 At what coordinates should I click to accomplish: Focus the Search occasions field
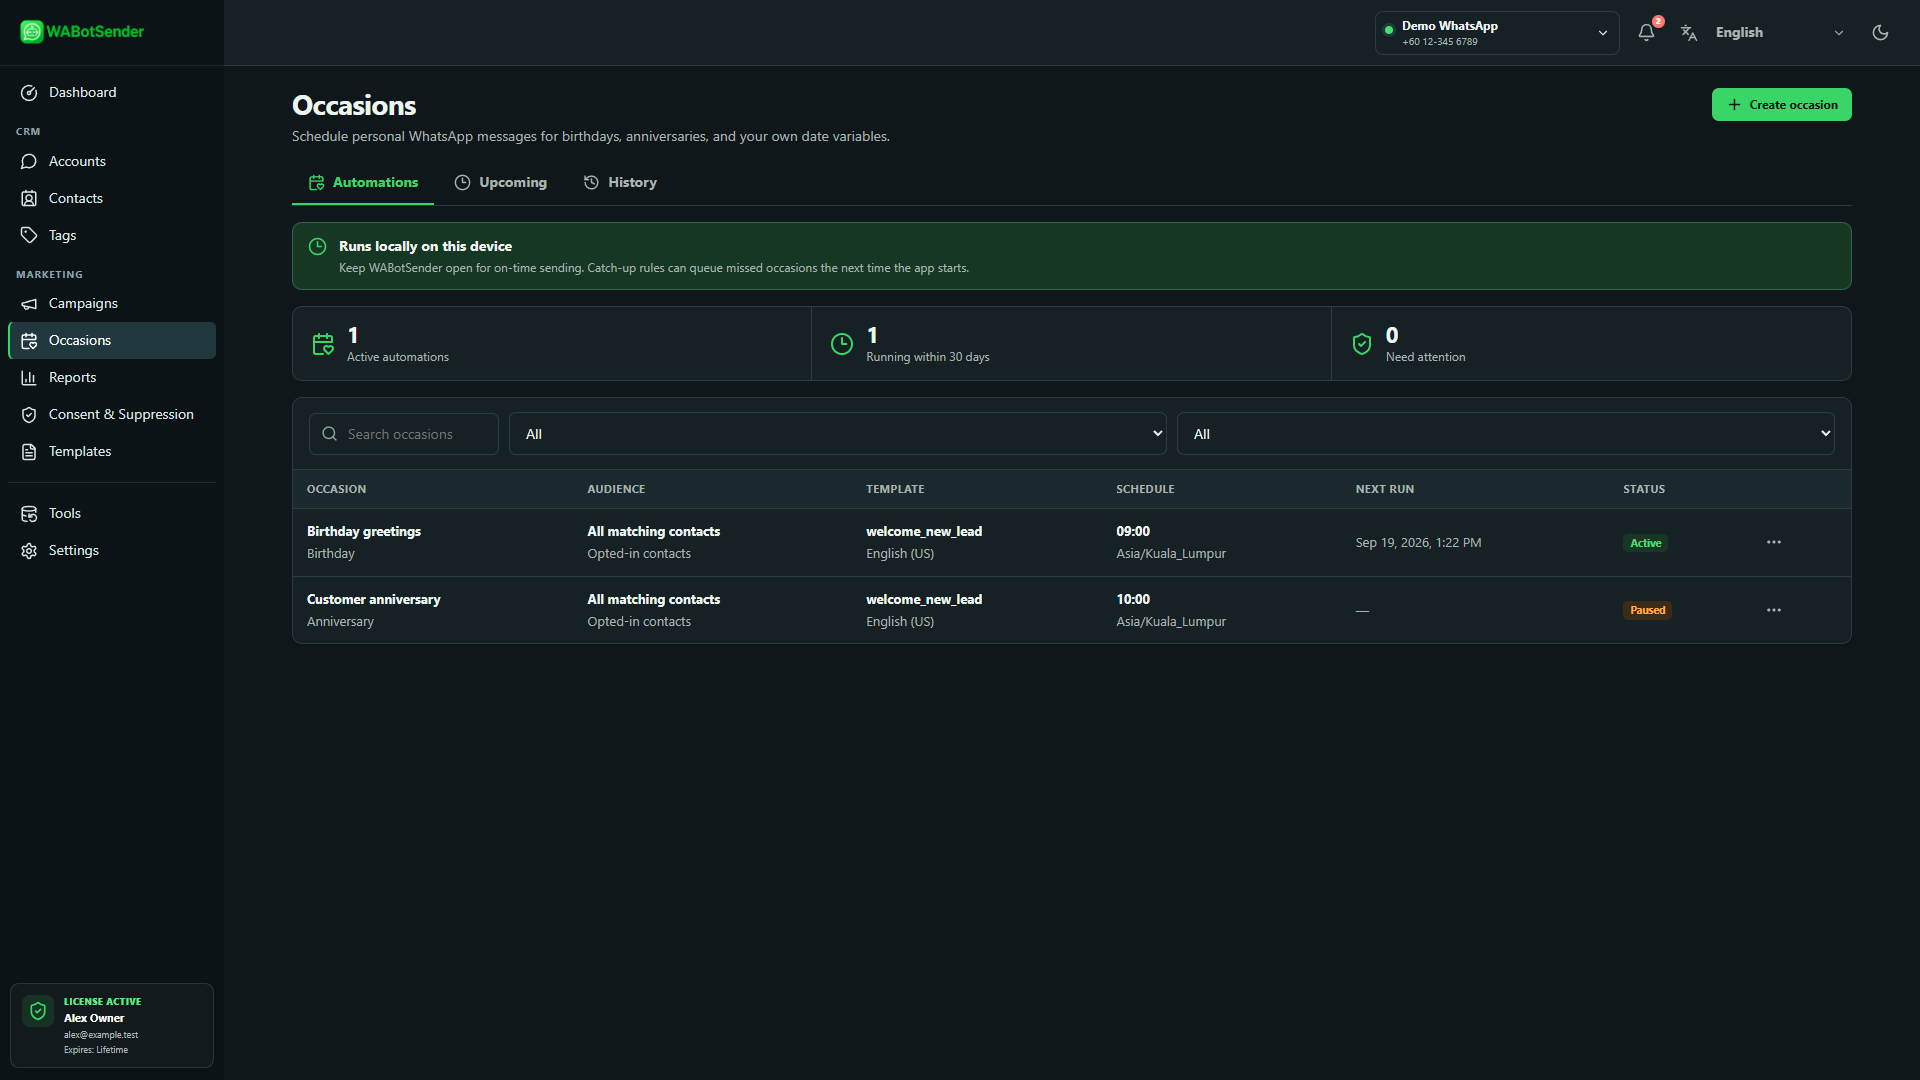click(x=404, y=434)
